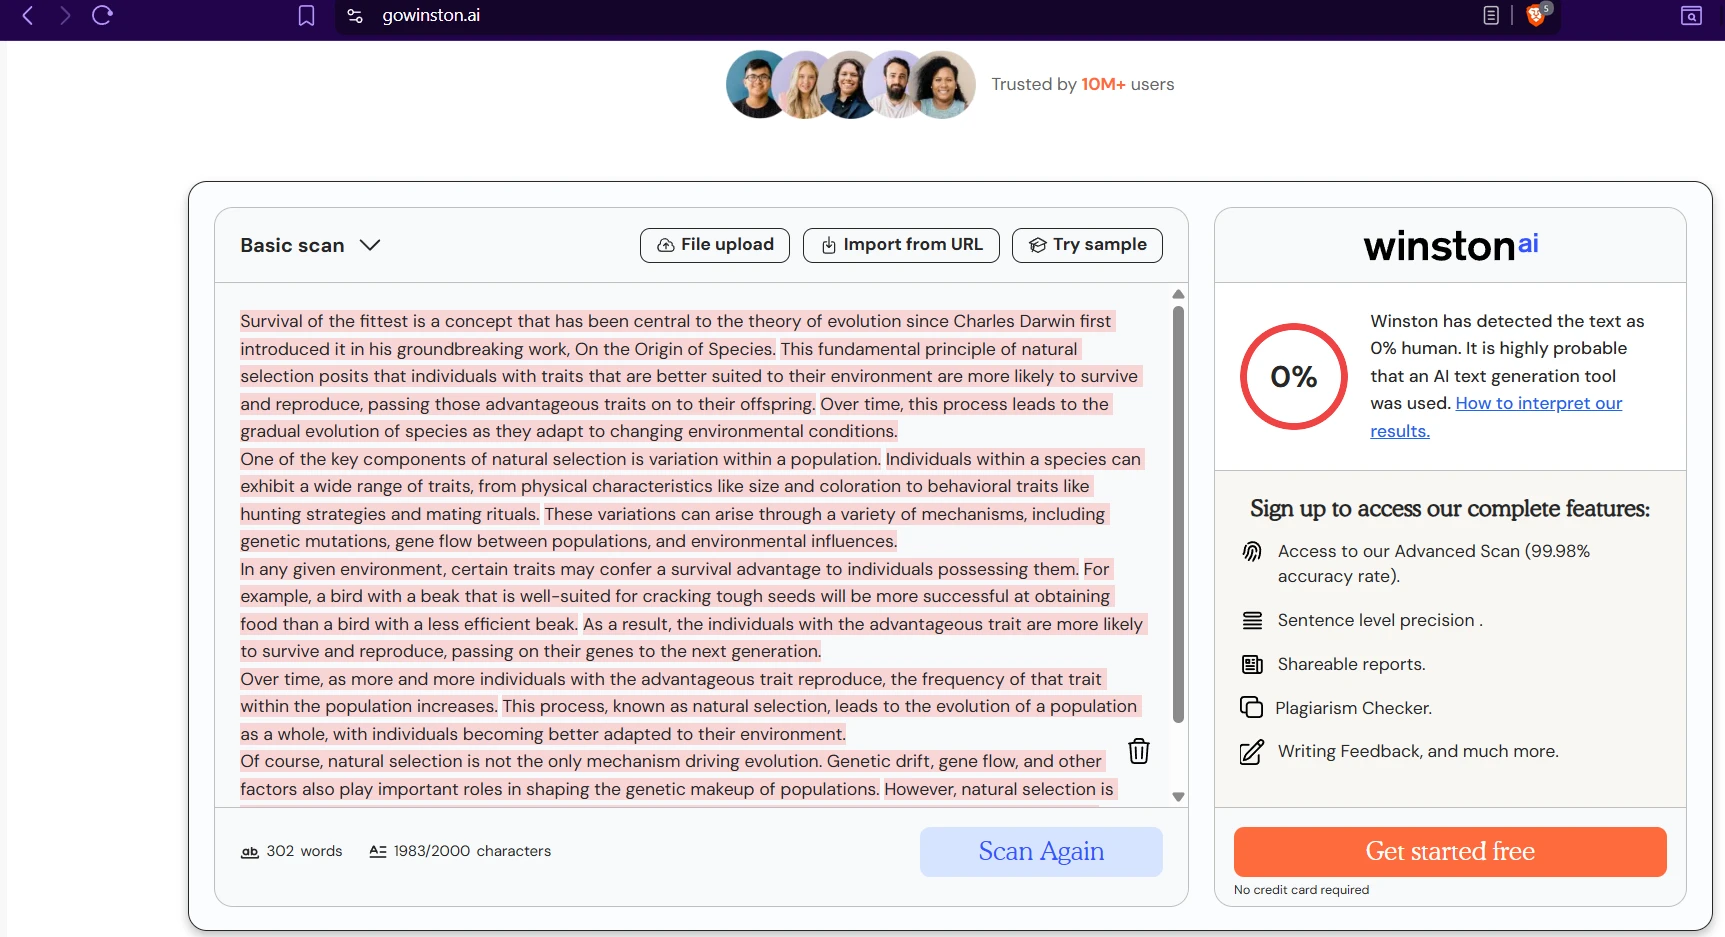Click the text area scroll up arrow

pyautogui.click(x=1178, y=294)
